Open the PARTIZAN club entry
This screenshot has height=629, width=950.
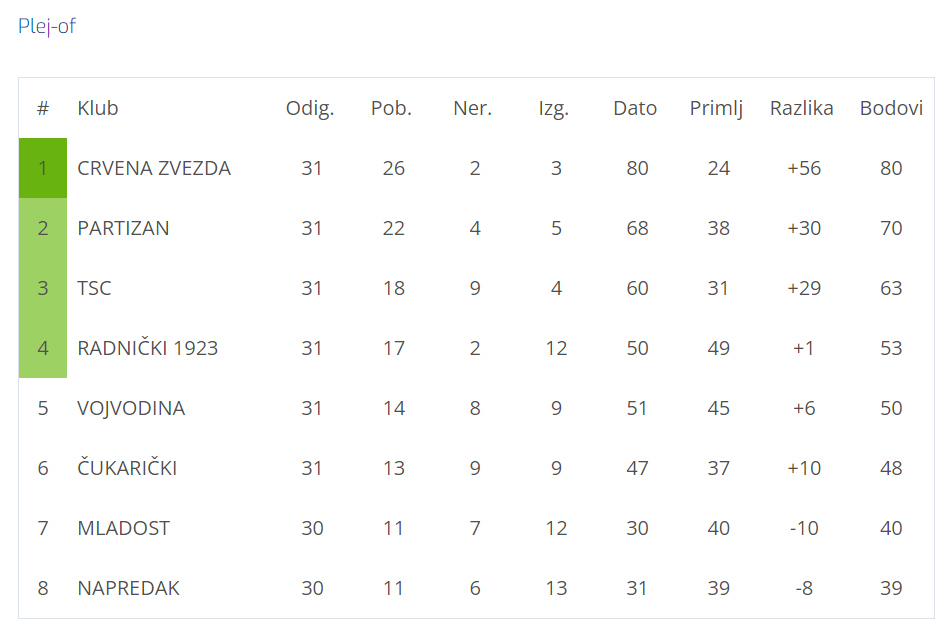pyautogui.click(x=123, y=228)
